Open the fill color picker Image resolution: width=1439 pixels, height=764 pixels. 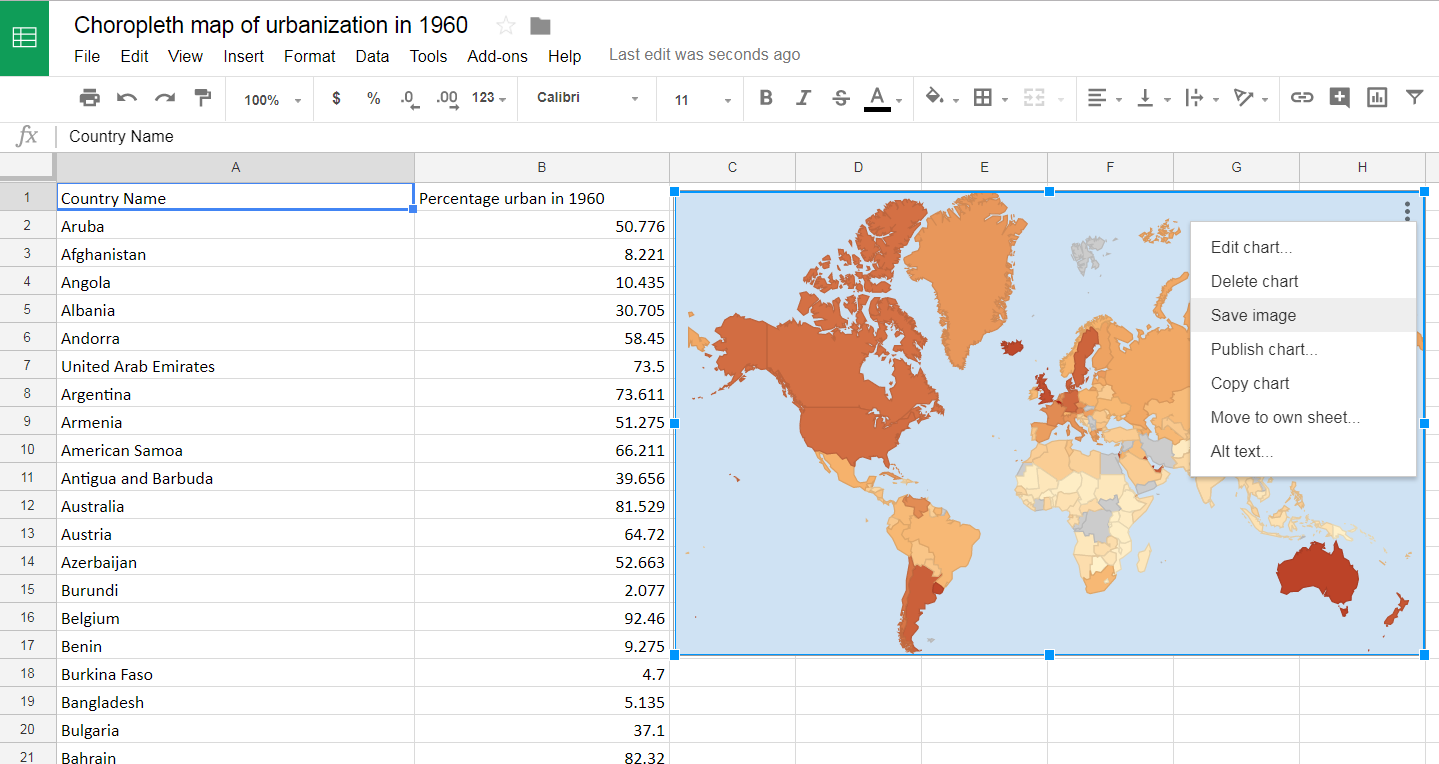pos(935,98)
